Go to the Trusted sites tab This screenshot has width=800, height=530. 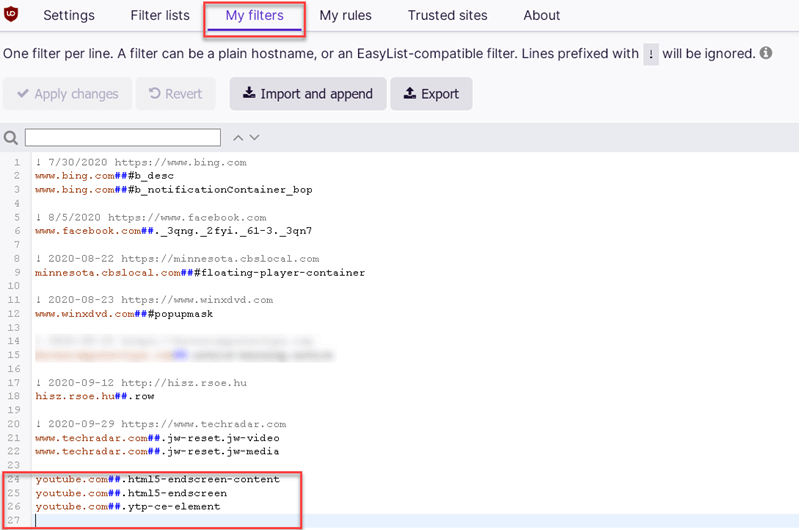[447, 15]
